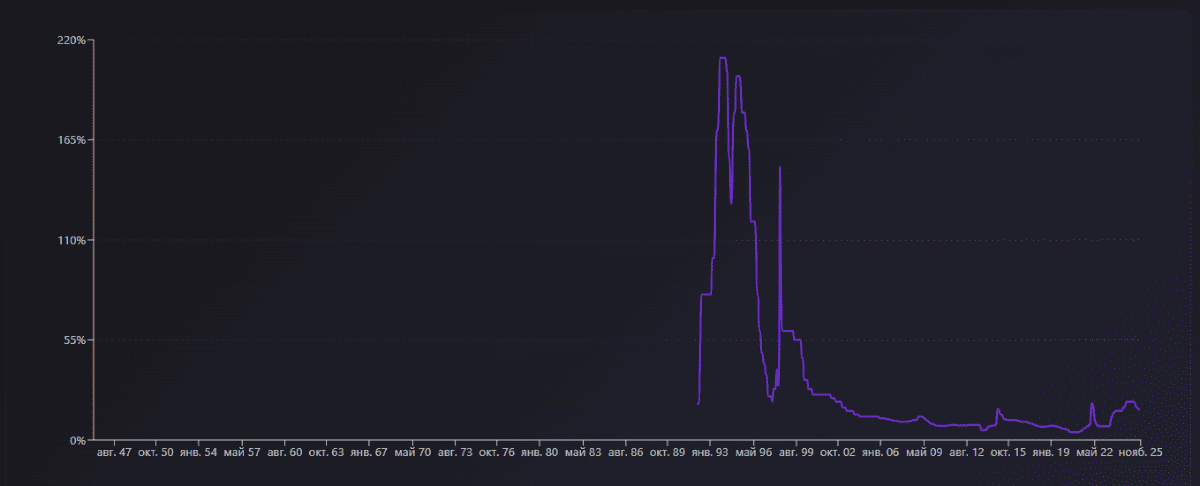
Task: Click the 165% y-axis label
Action: click(x=73, y=140)
